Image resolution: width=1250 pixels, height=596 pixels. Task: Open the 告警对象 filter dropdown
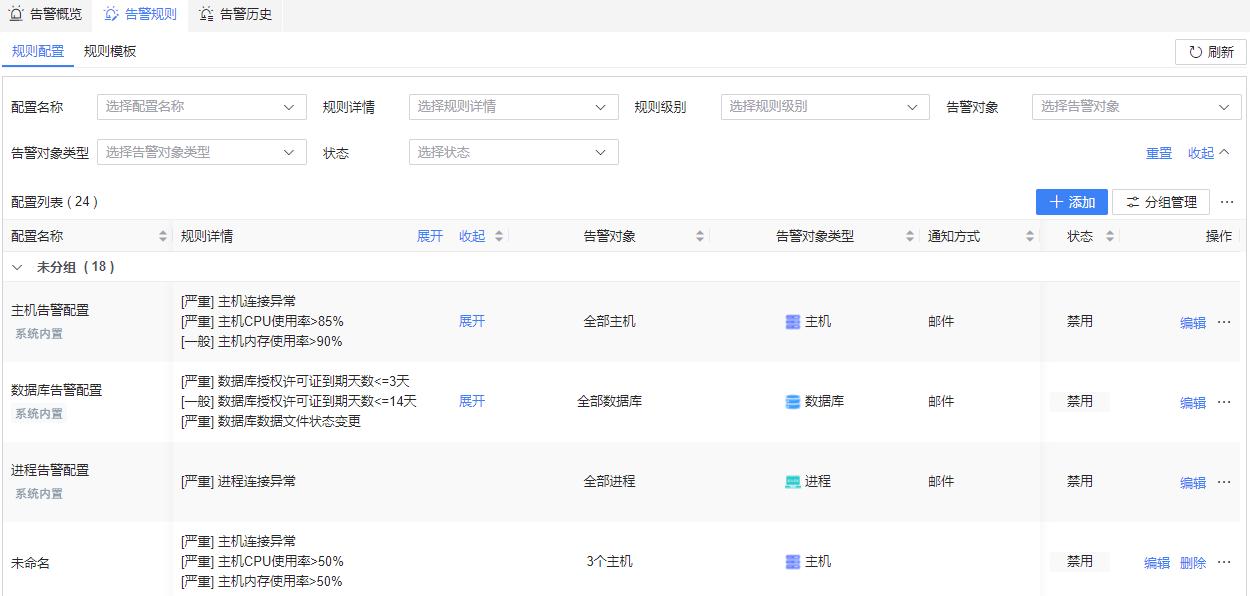point(1137,107)
